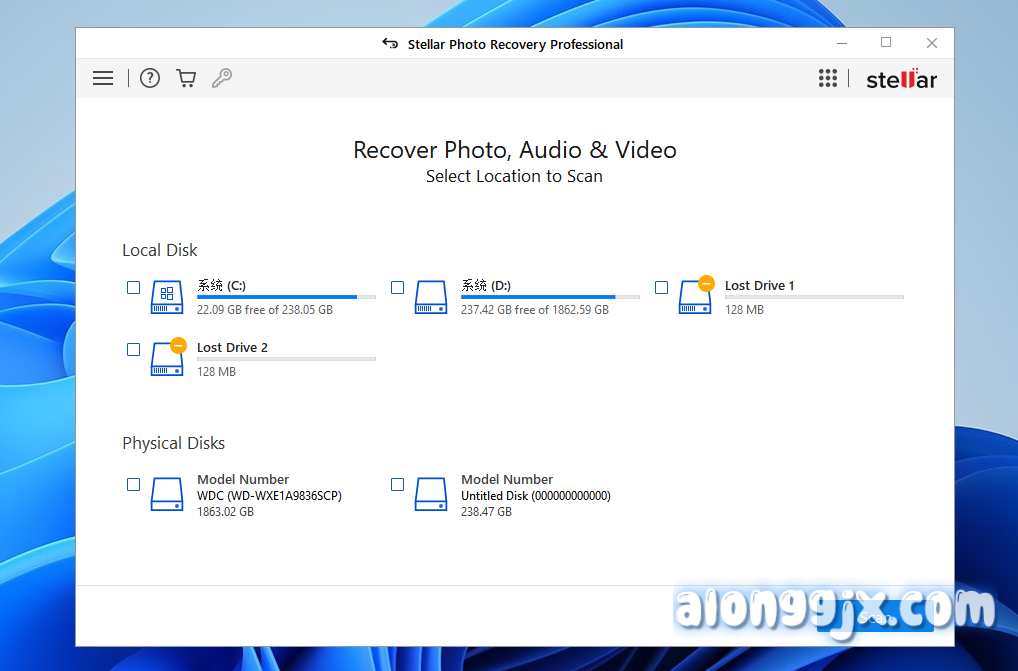Click the C: drive usage bar

(286, 297)
